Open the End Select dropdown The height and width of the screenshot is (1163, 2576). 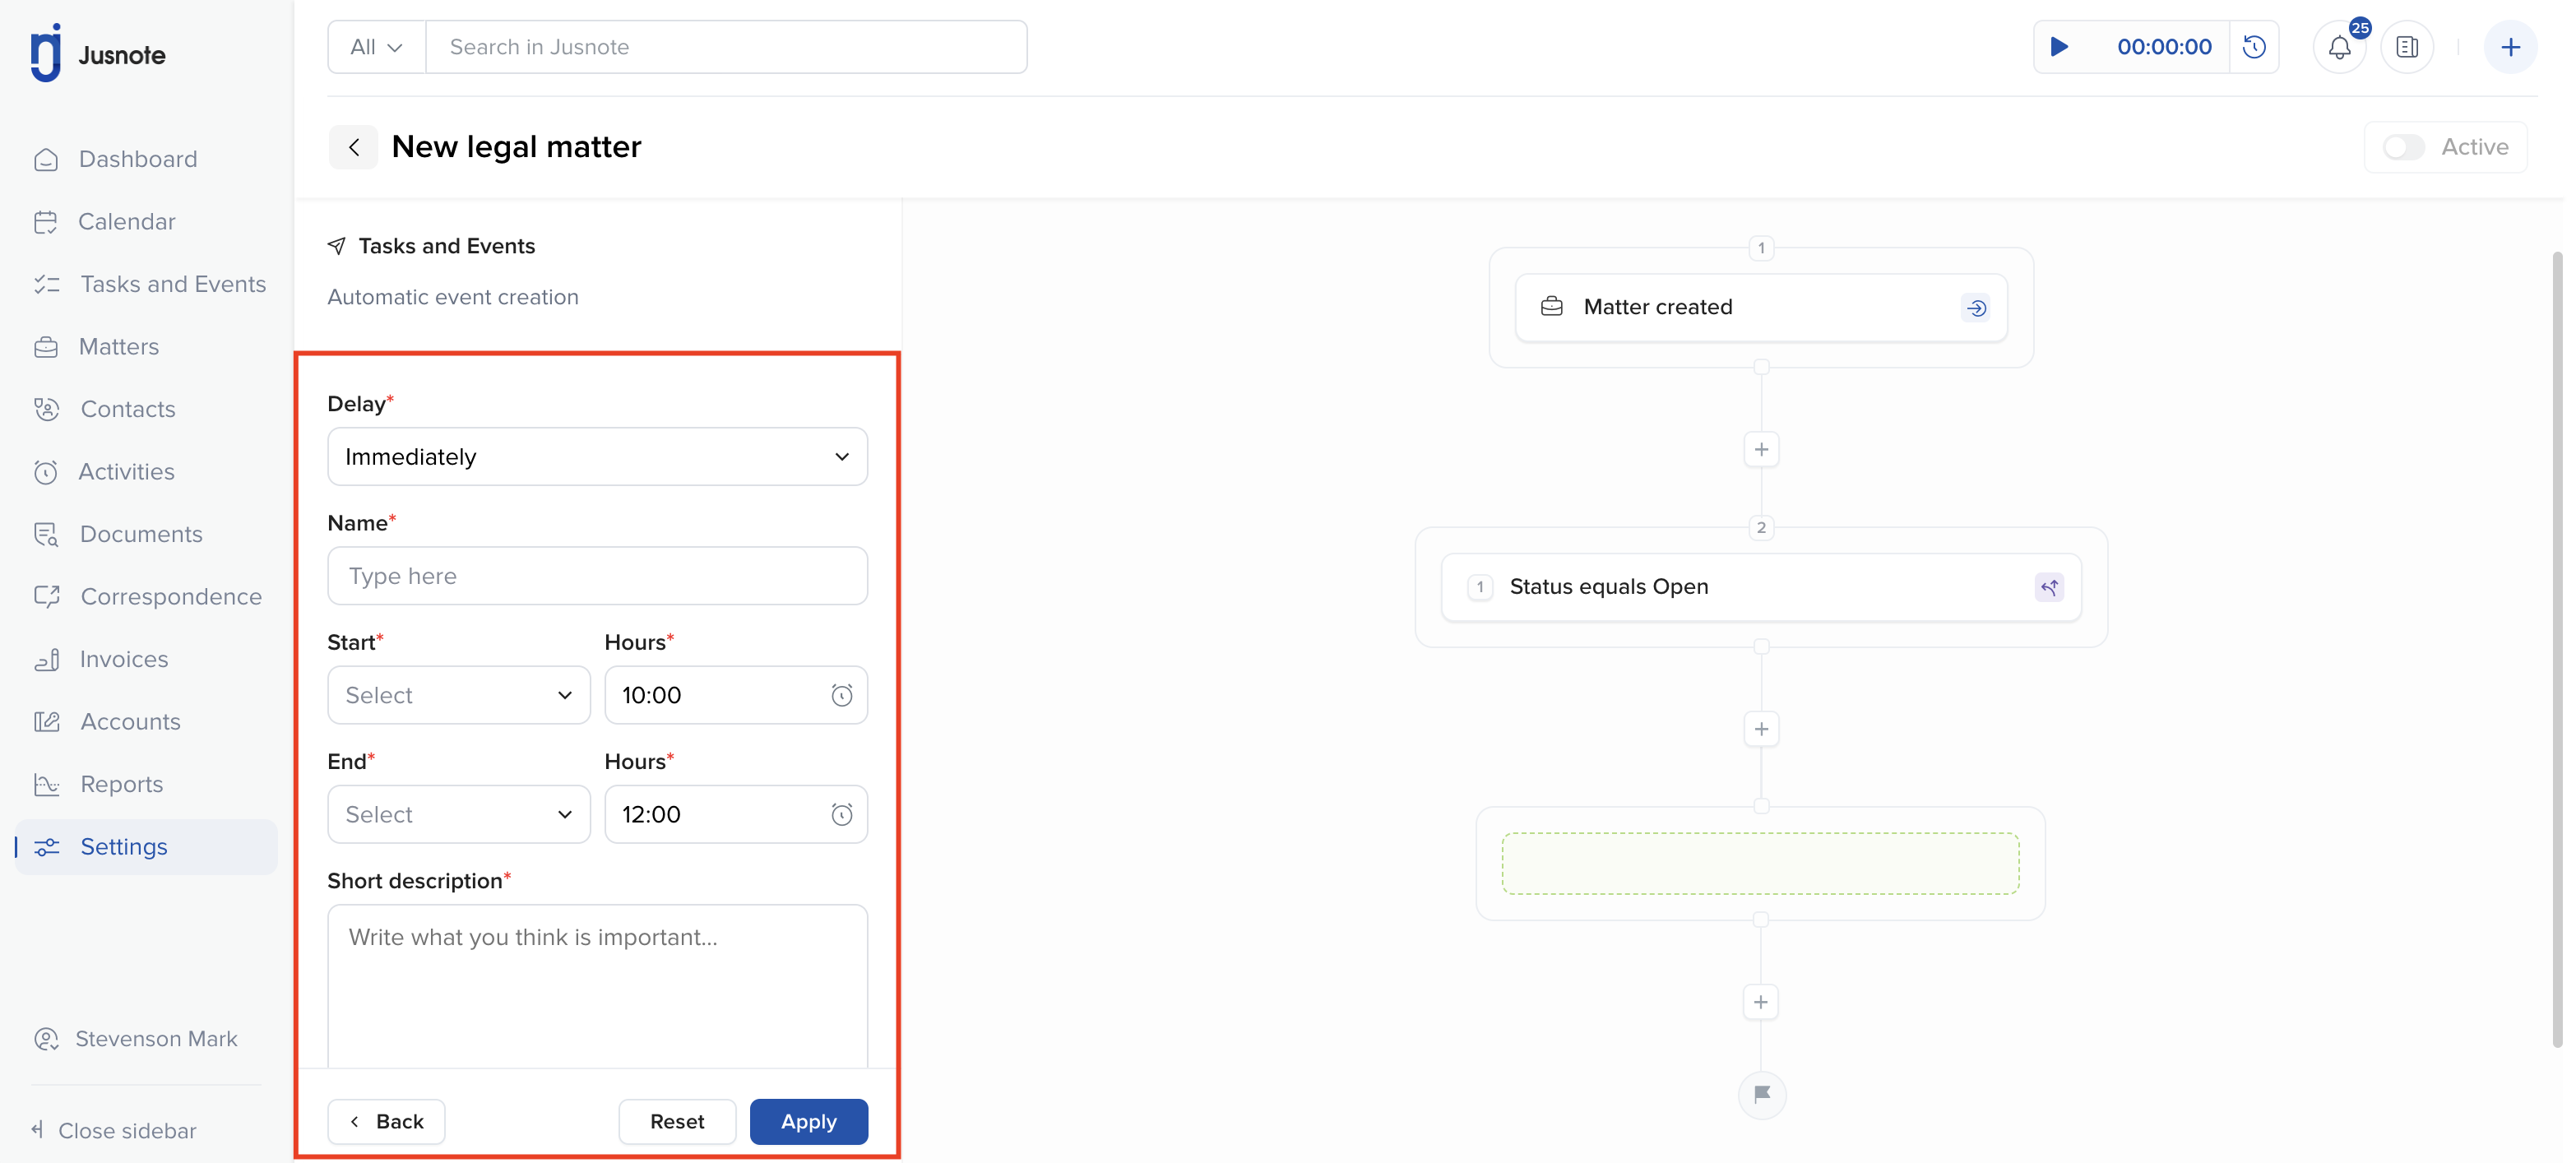coord(458,814)
